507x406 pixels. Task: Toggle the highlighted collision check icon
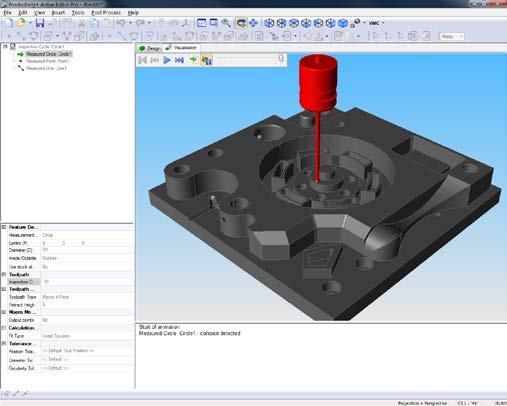(x=206, y=60)
